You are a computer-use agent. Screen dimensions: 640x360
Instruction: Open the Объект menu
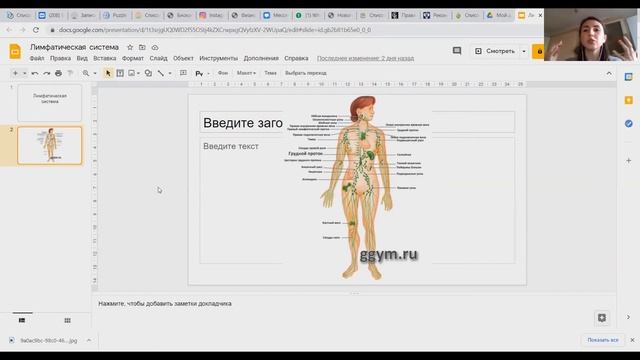pos(183,58)
